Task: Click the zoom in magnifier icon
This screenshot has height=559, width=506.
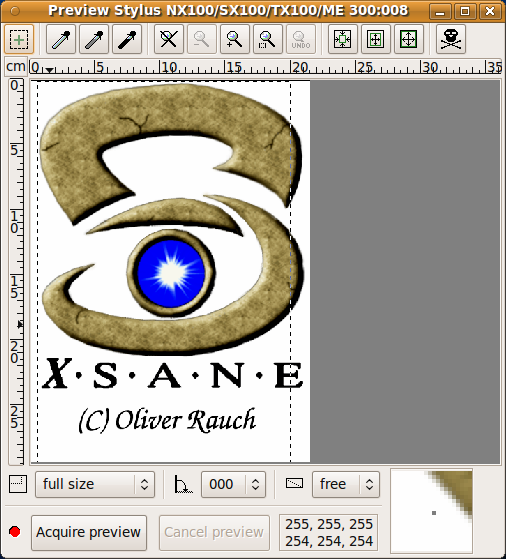Action: click(235, 39)
